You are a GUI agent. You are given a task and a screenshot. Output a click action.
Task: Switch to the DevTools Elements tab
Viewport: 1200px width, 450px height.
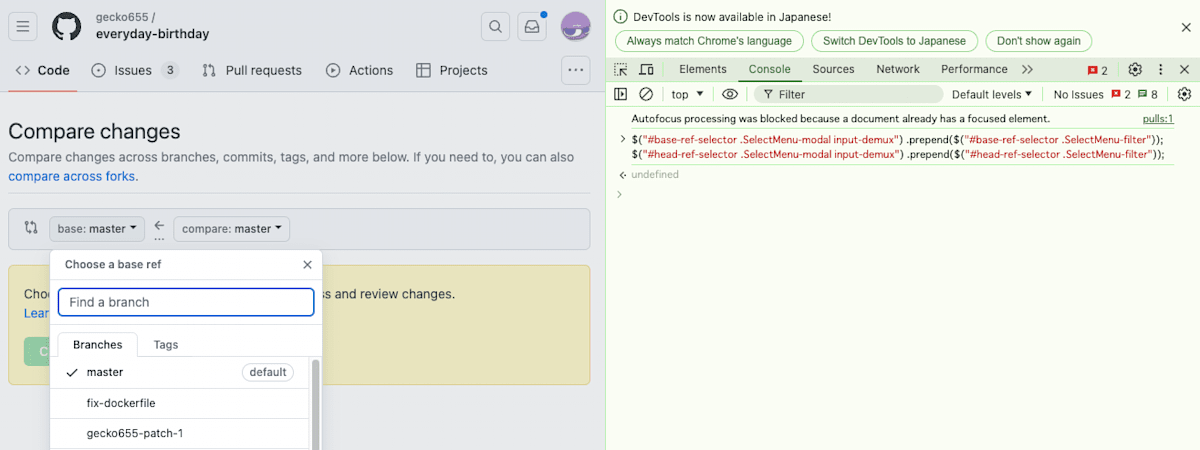pyautogui.click(x=703, y=69)
